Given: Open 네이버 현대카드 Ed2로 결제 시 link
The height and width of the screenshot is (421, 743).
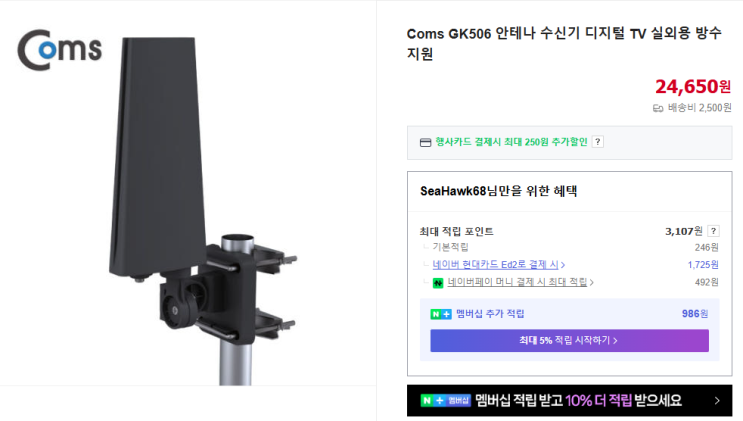Looking at the screenshot, I should tap(495, 265).
